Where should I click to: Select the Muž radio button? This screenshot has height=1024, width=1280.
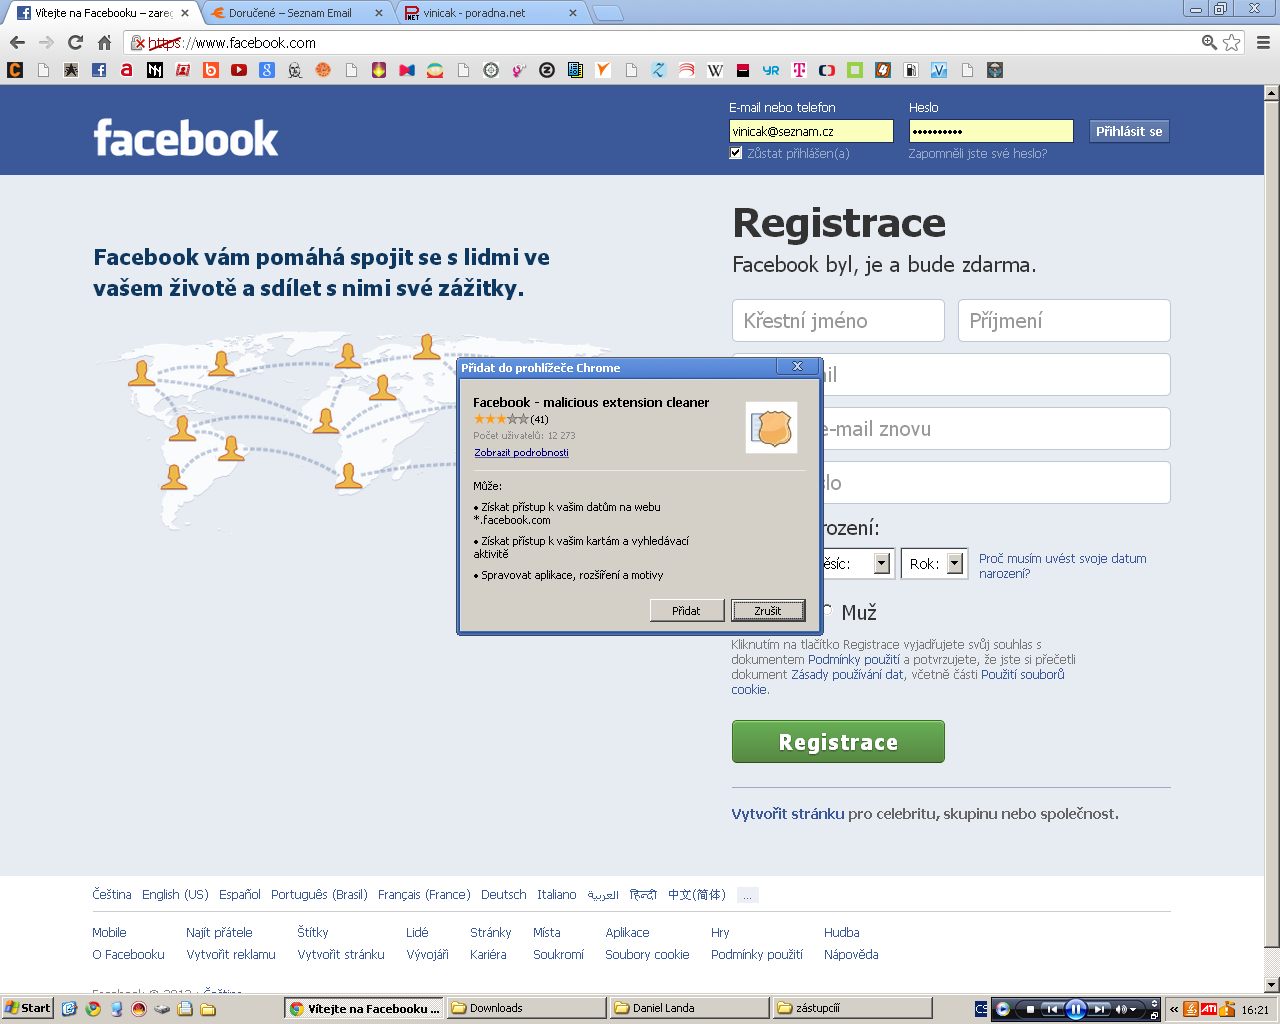pyautogui.click(x=827, y=610)
